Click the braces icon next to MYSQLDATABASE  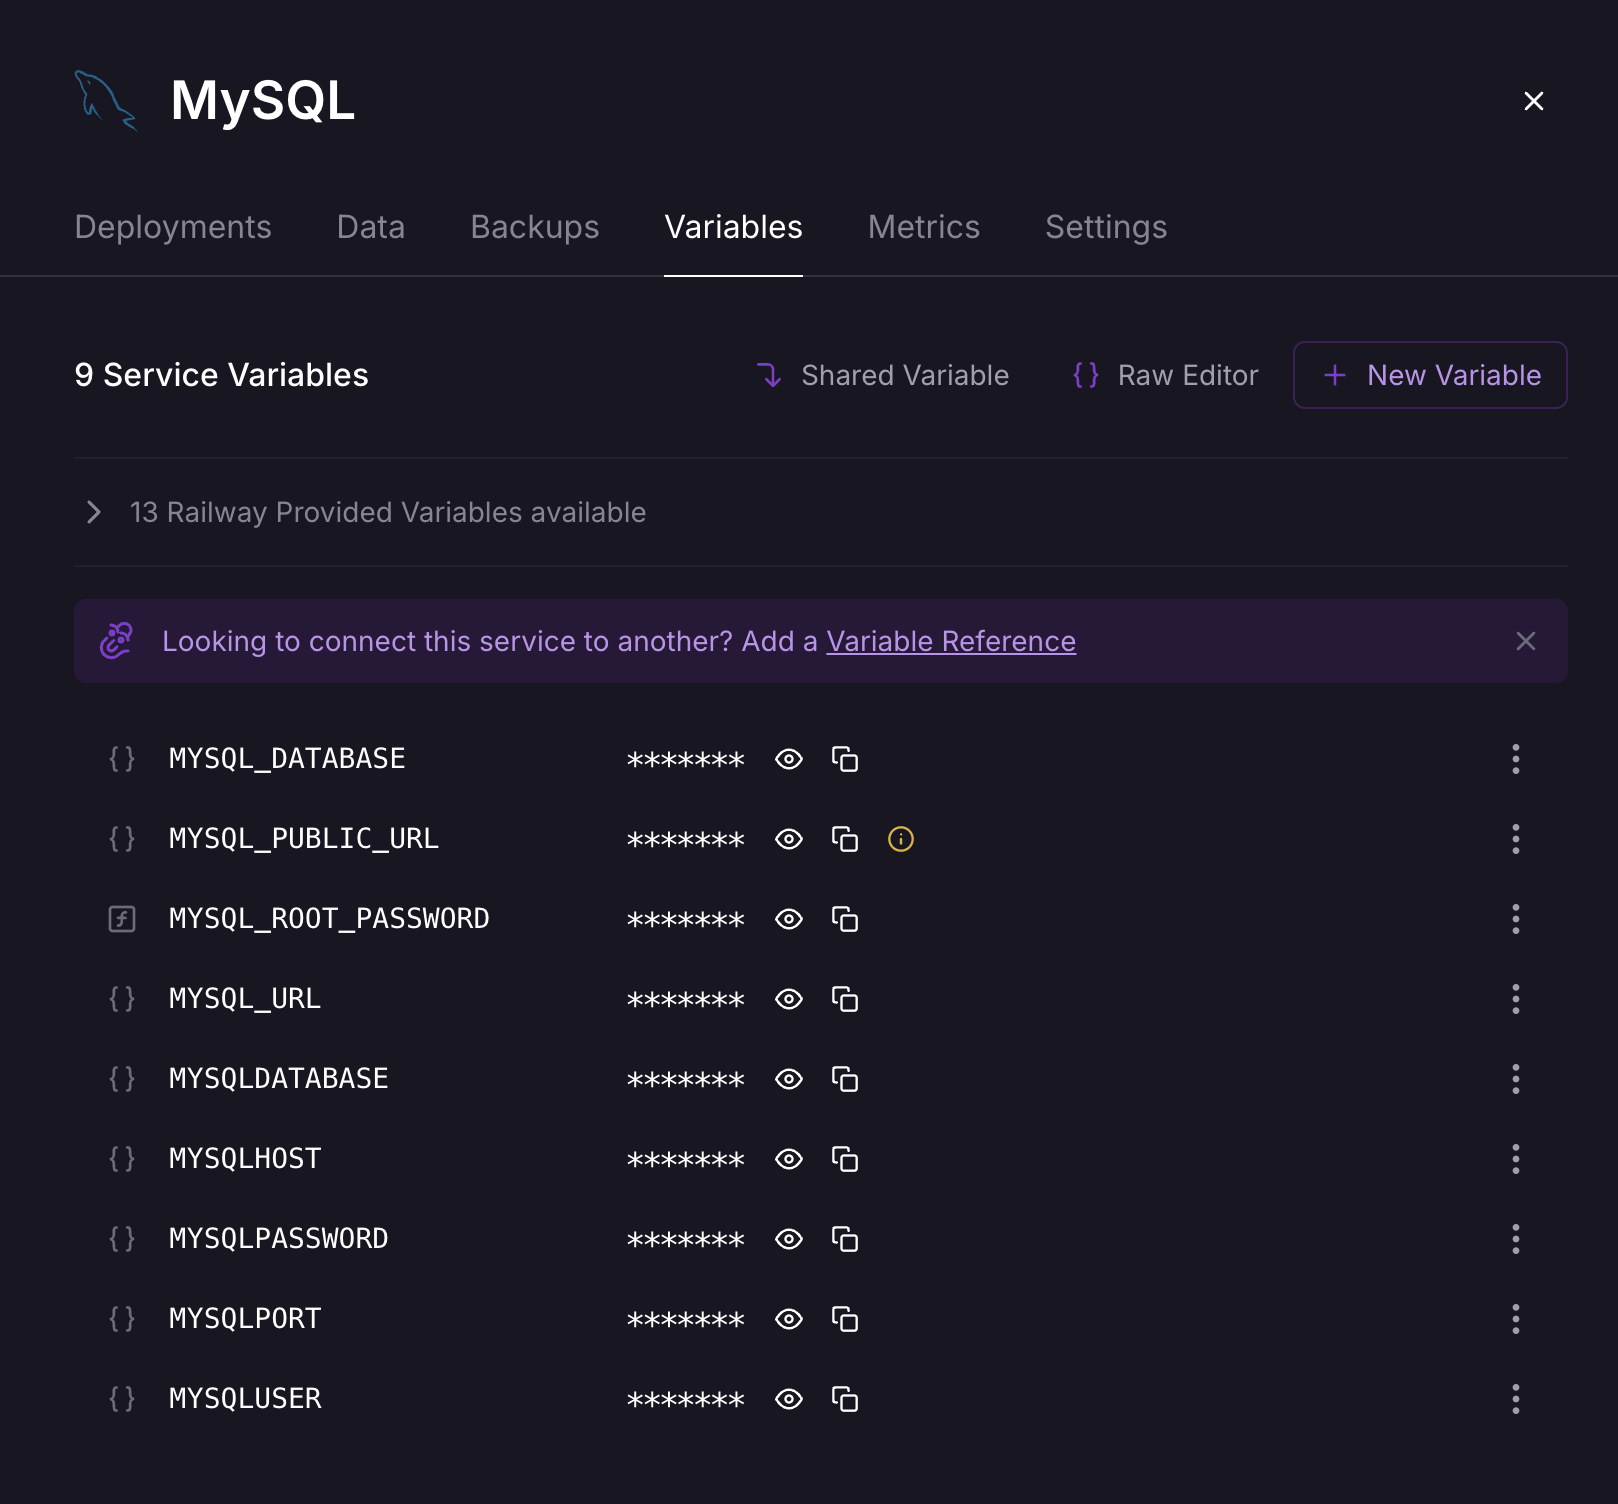122,1079
